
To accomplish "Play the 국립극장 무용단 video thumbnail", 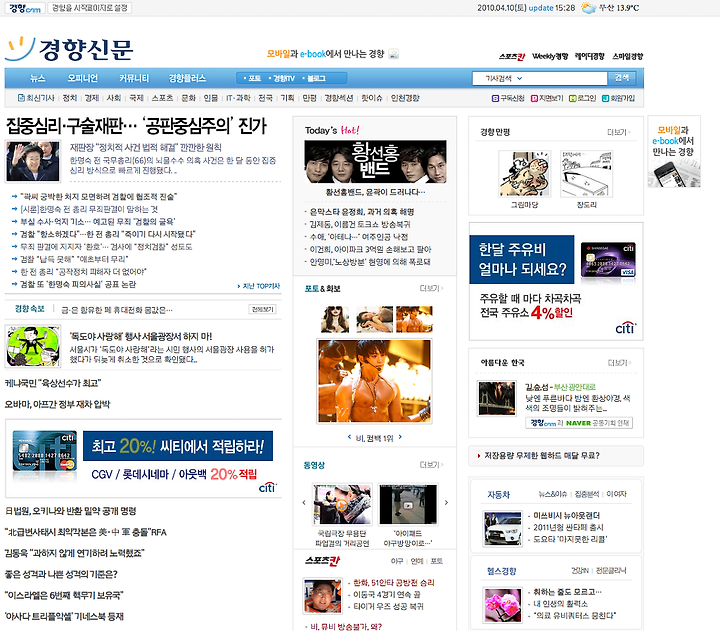I will (x=342, y=504).
